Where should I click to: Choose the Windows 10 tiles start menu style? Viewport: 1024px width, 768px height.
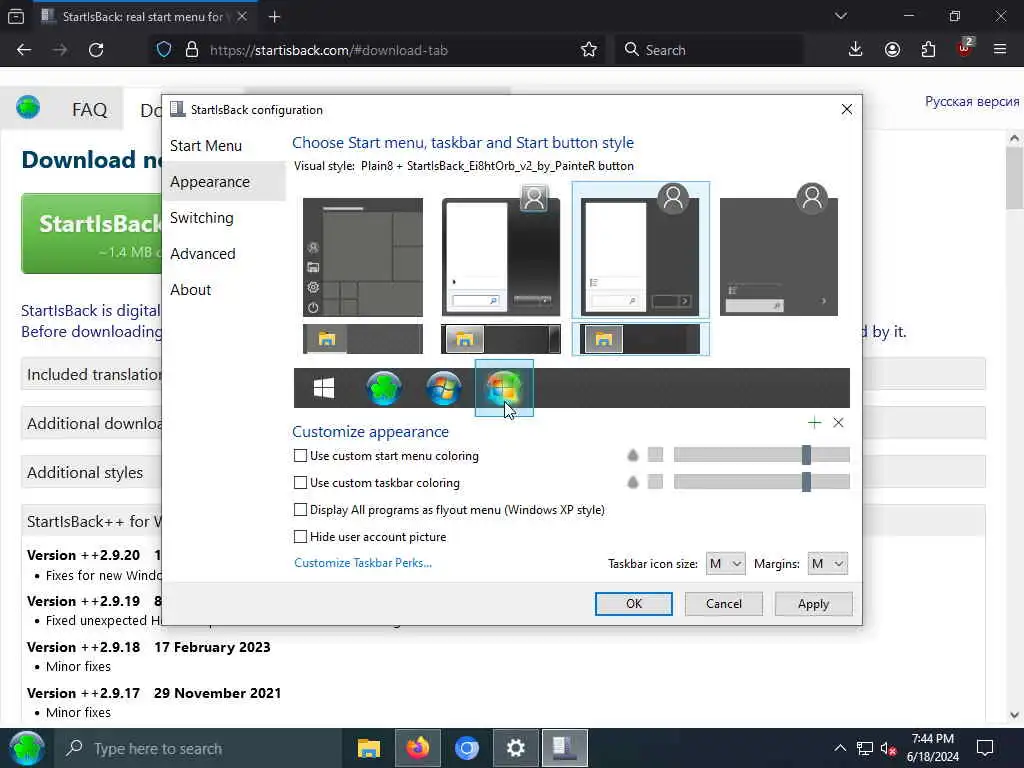(x=363, y=257)
